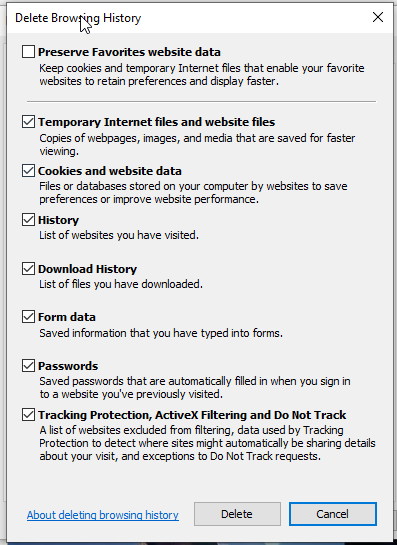Click the bold Cookies and website data label

click(x=110, y=171)
